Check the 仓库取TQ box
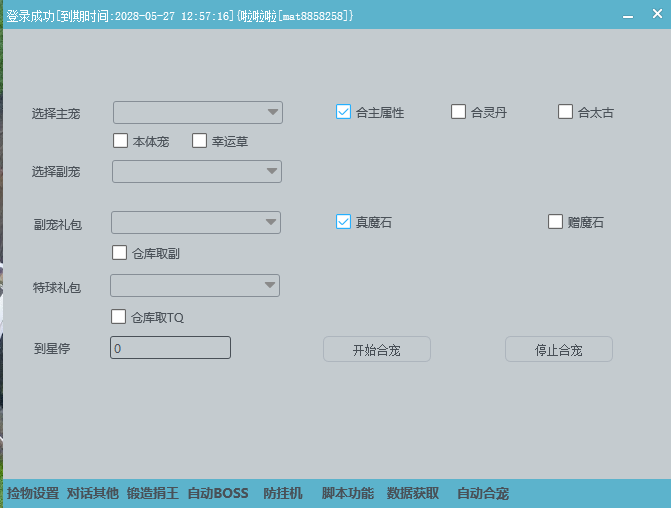Viewport: 671px width, 508px height. tap(120, 317)
